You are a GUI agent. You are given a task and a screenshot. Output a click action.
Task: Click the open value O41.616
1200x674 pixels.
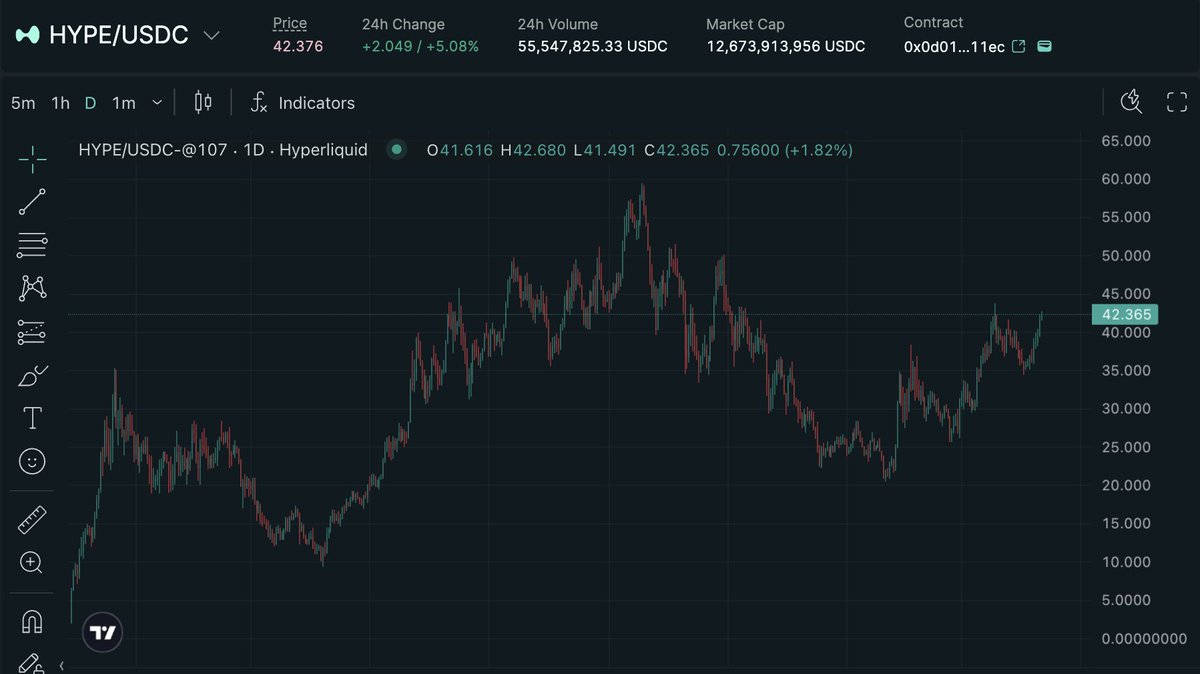click(459, 150)
